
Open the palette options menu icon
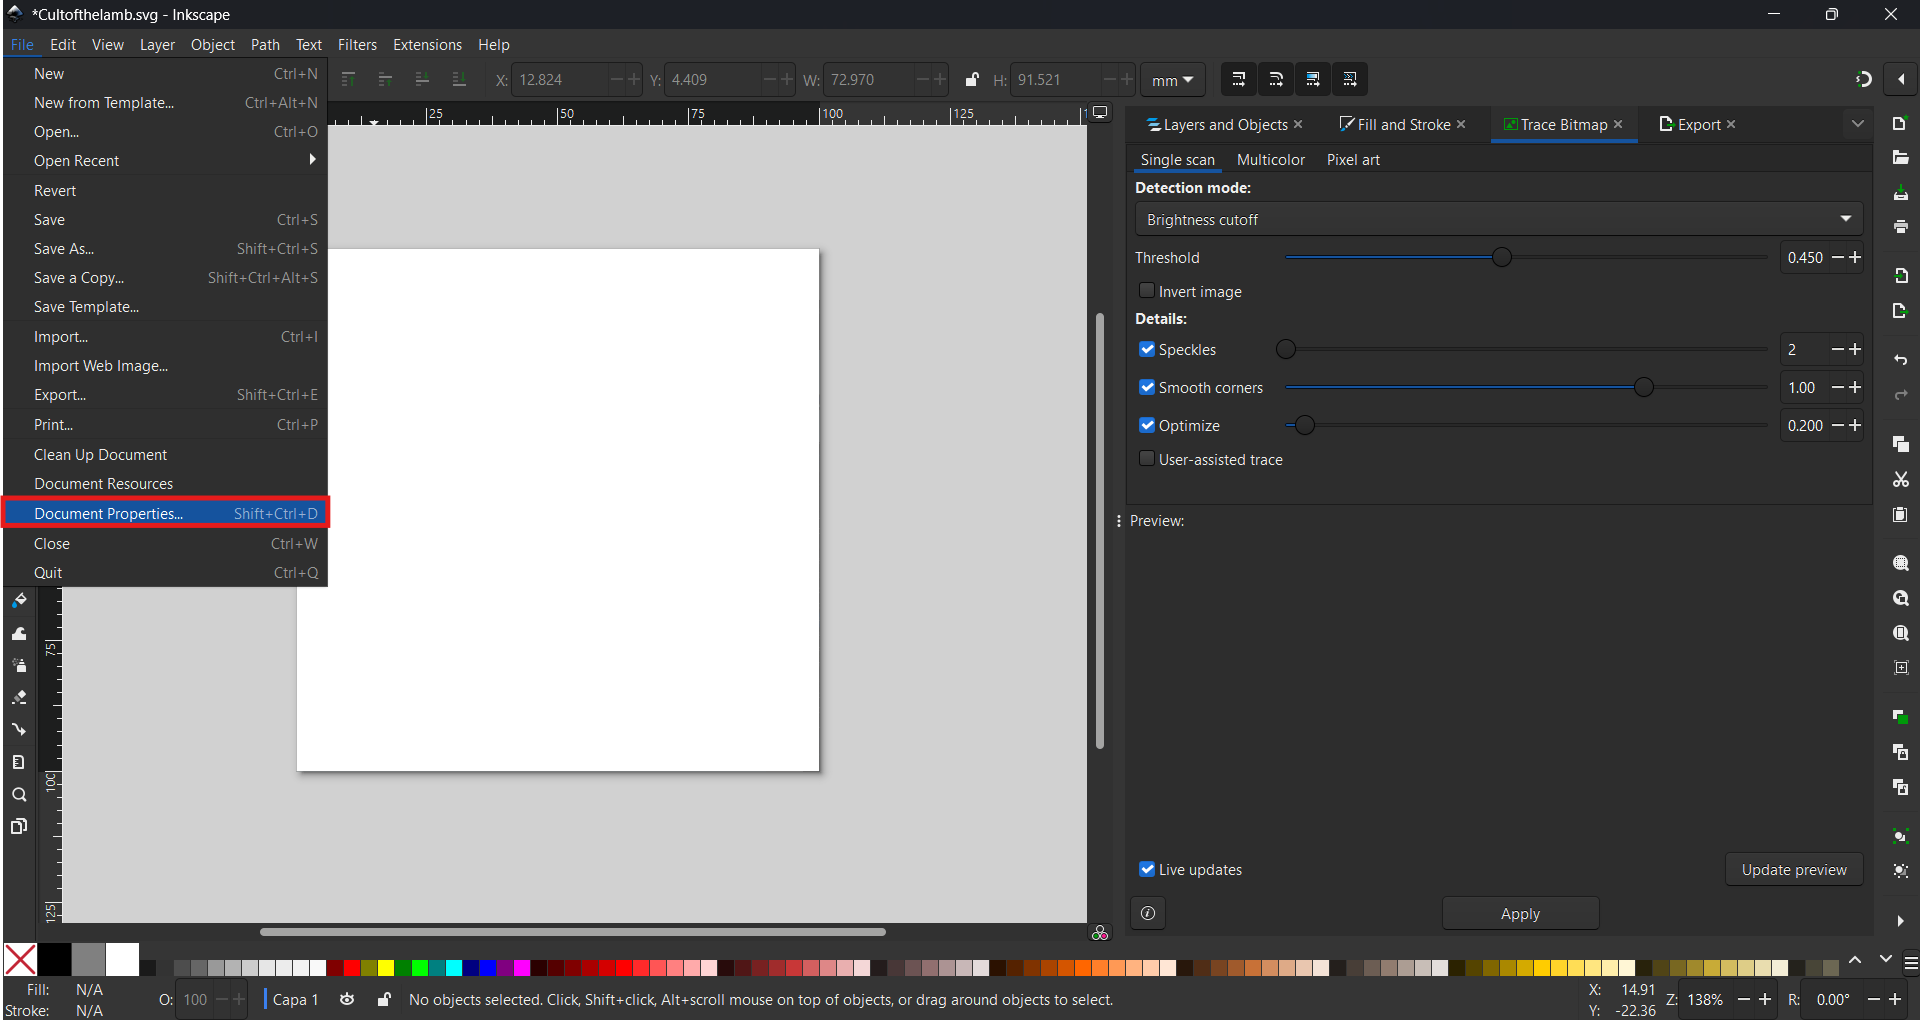click(1910, 963)
